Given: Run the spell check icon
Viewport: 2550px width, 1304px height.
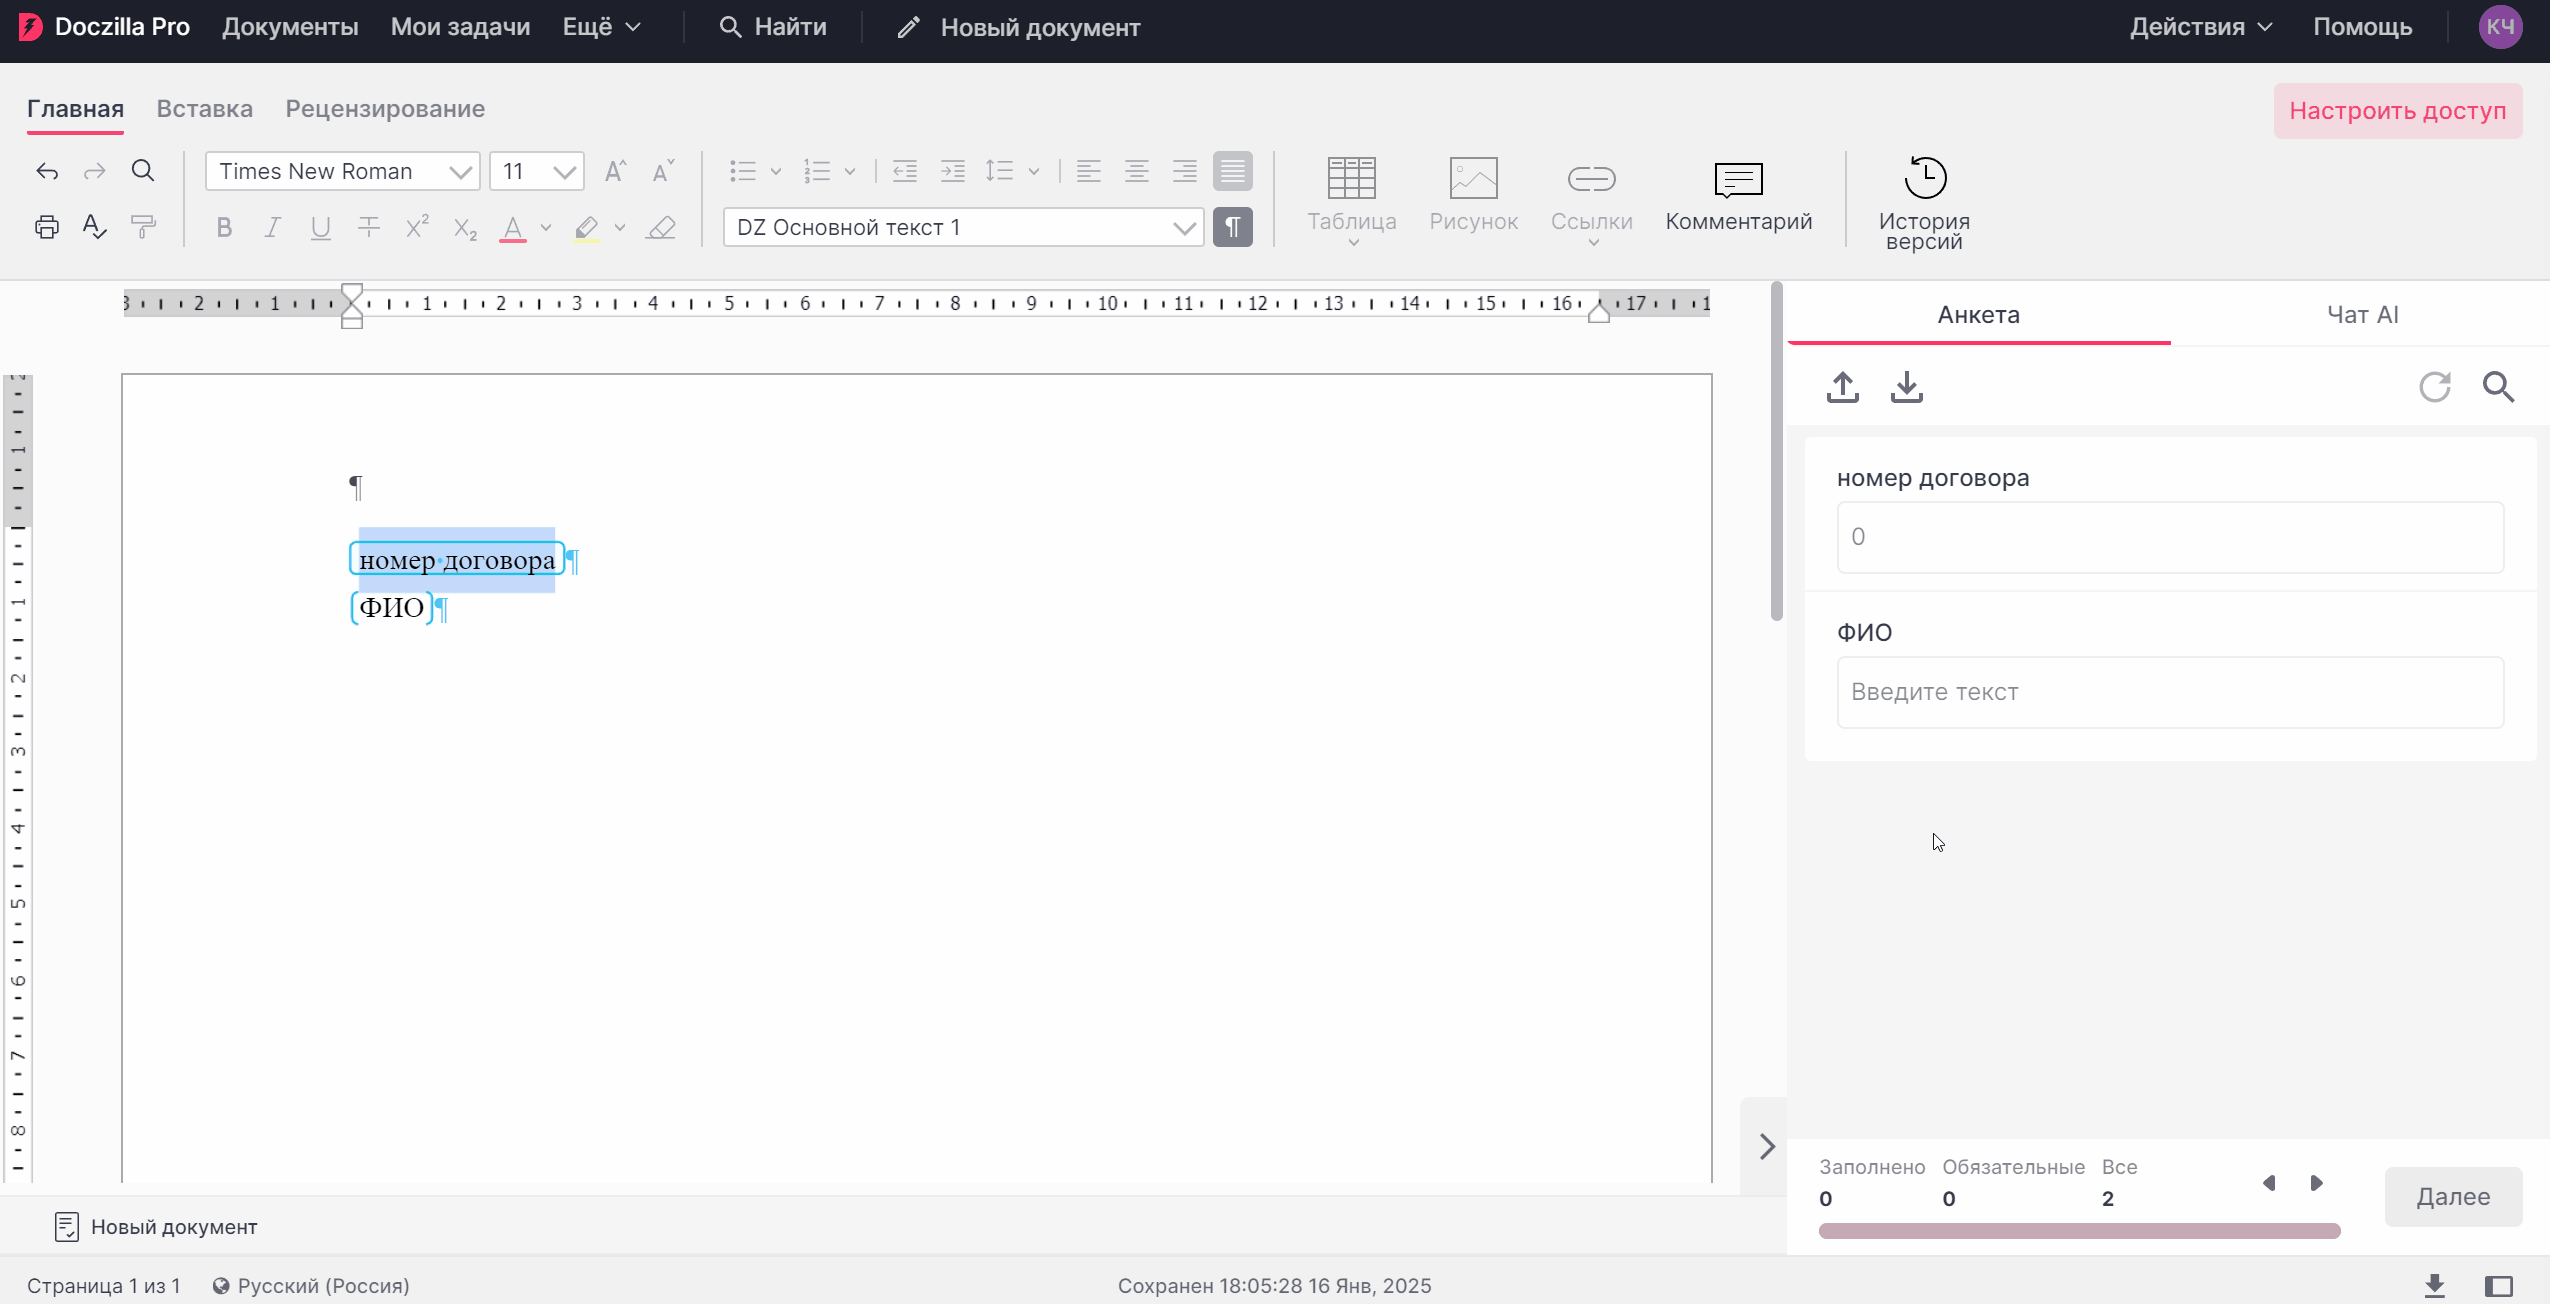Looking at the screenshot, I should (x=94, y=227).
